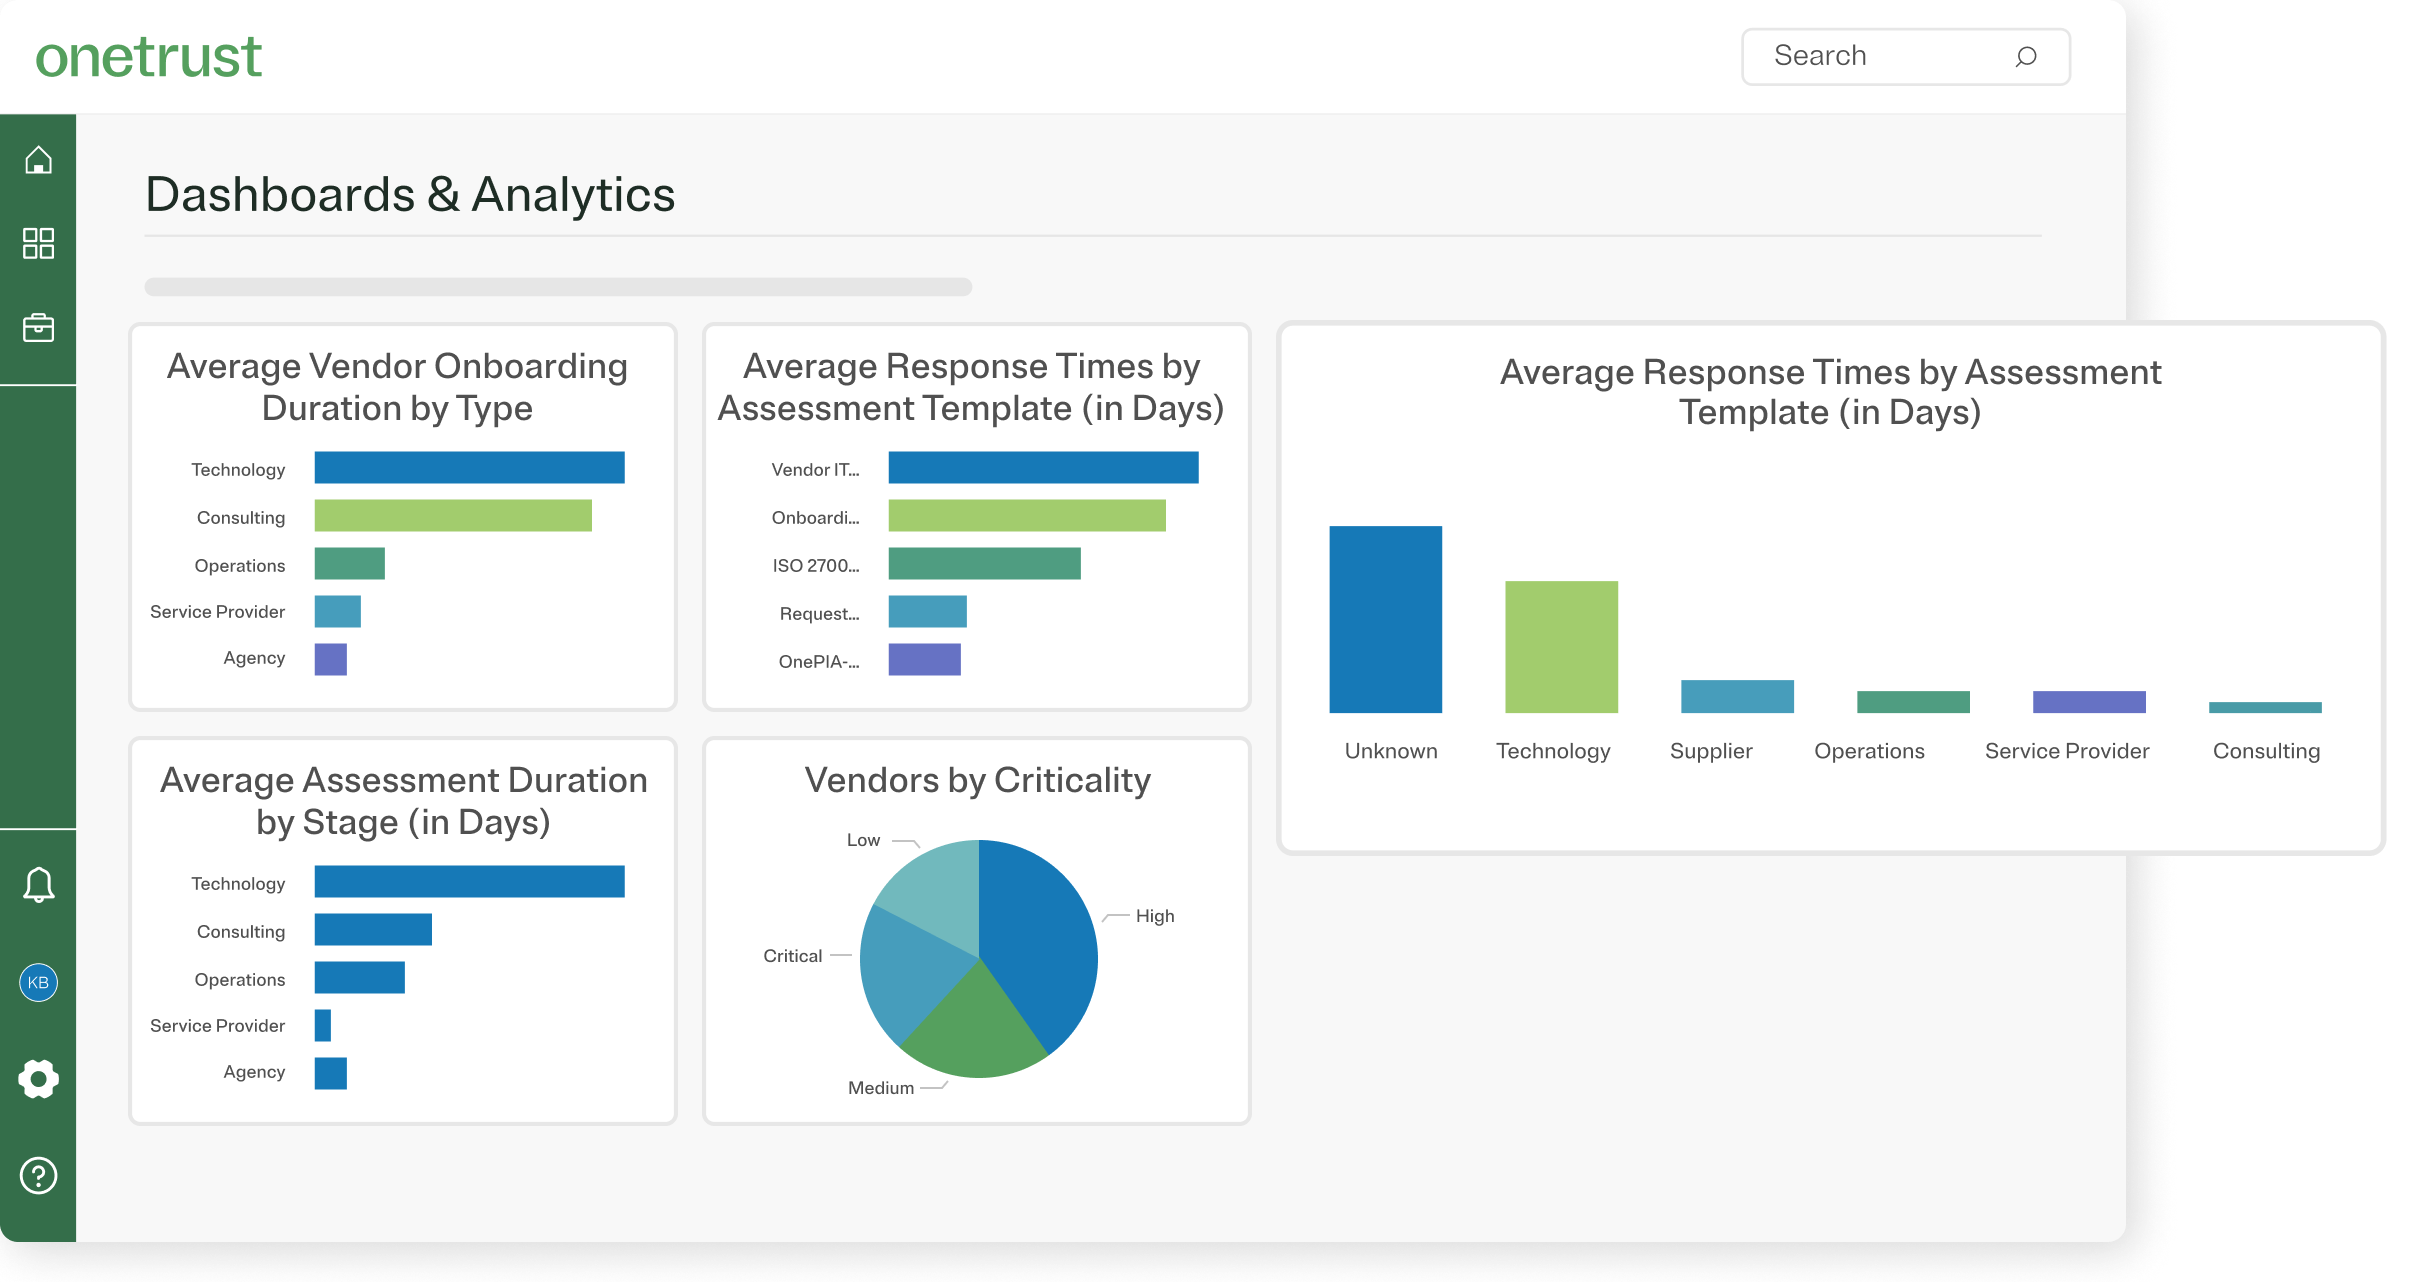This screenshot has width=2426, height=1282.
Task: Click the Agency bar in onboarding chart
Action: 330,658
